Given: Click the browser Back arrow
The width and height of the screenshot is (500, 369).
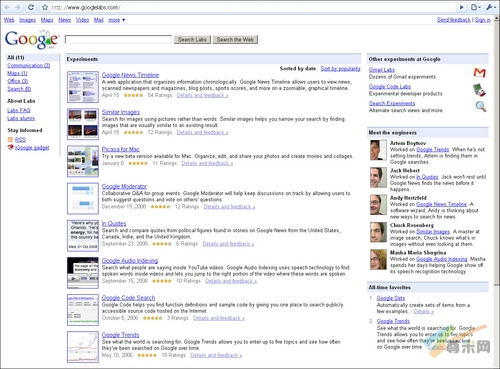Looking at the screenshot, I should [x=7, y=7].
